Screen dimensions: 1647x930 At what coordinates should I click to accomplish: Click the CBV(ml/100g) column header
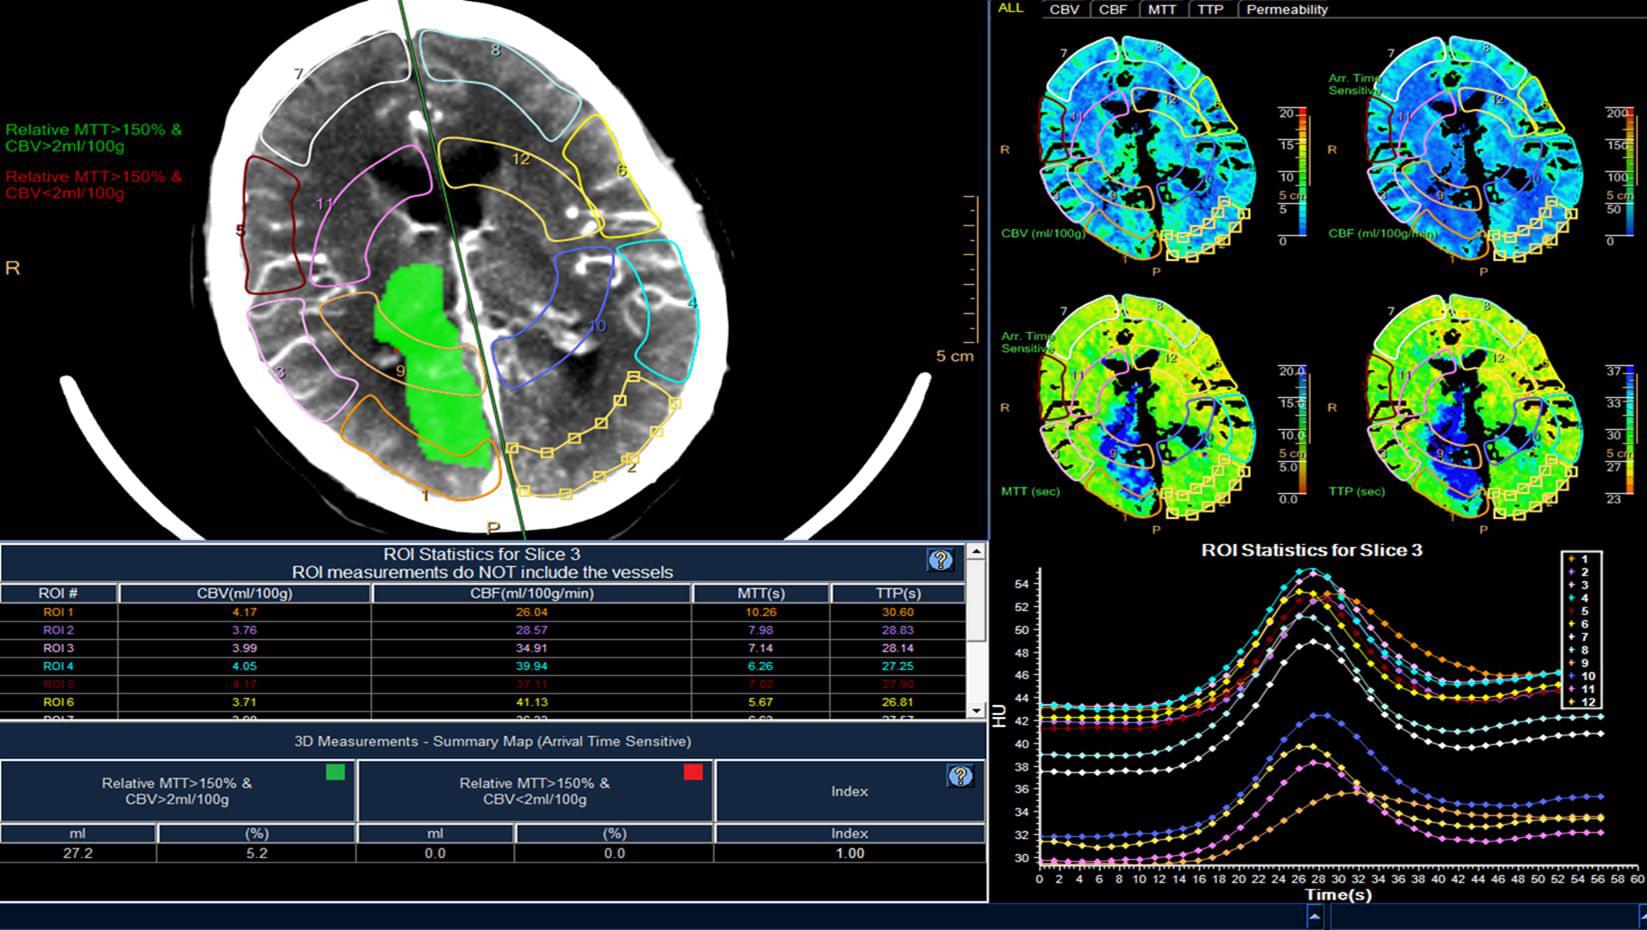pos(244,593)
